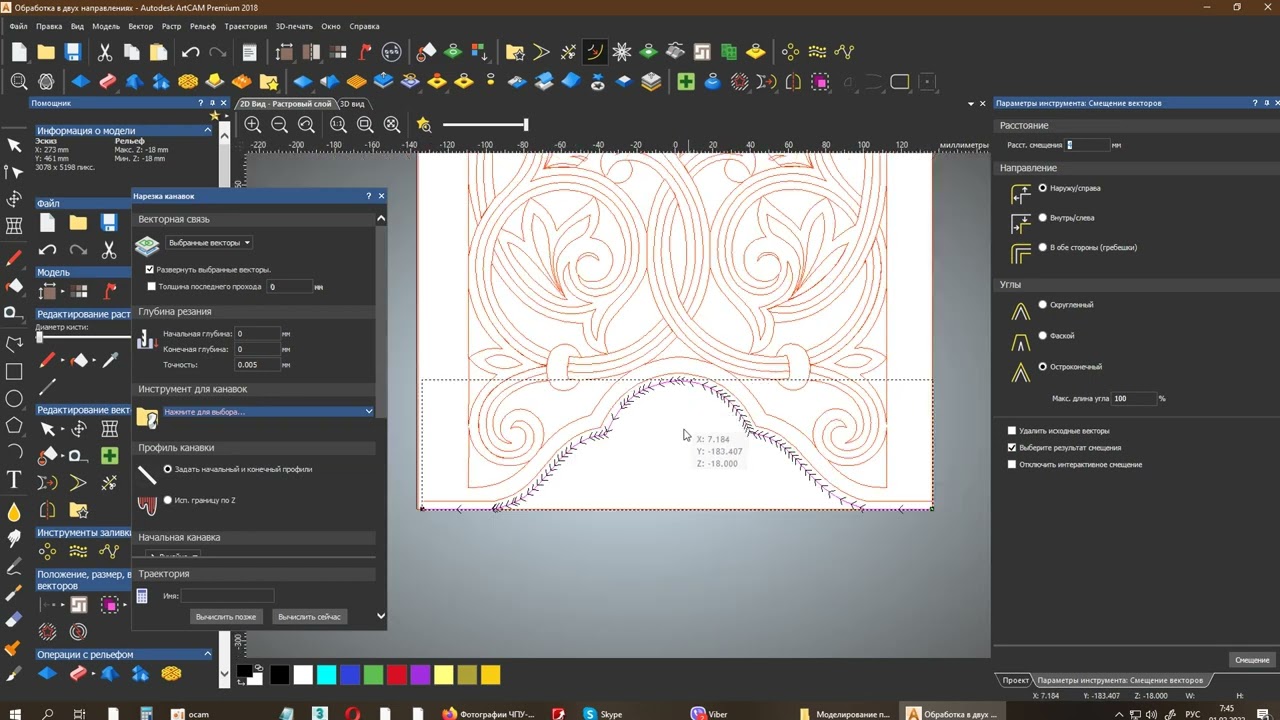Click the Смещение button
The width and height of the screenshot is (1280, 720).
coord(1252,660)
